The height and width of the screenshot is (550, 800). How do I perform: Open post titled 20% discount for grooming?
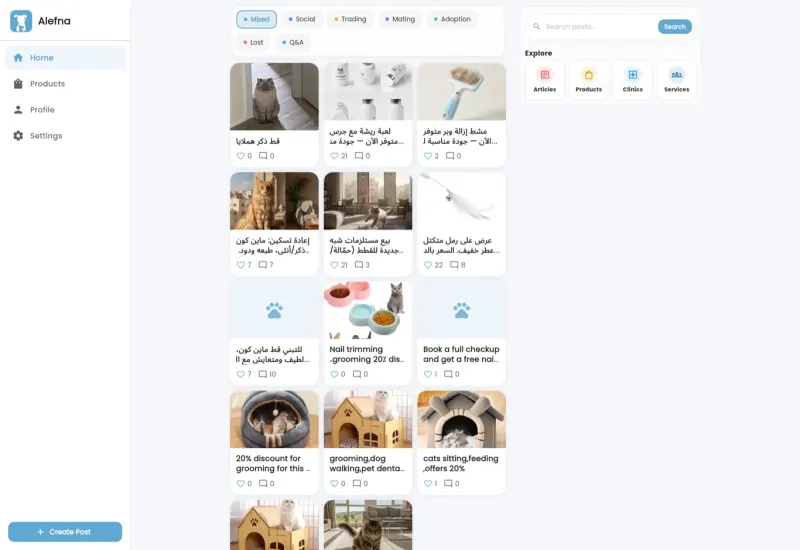point(273,463)
